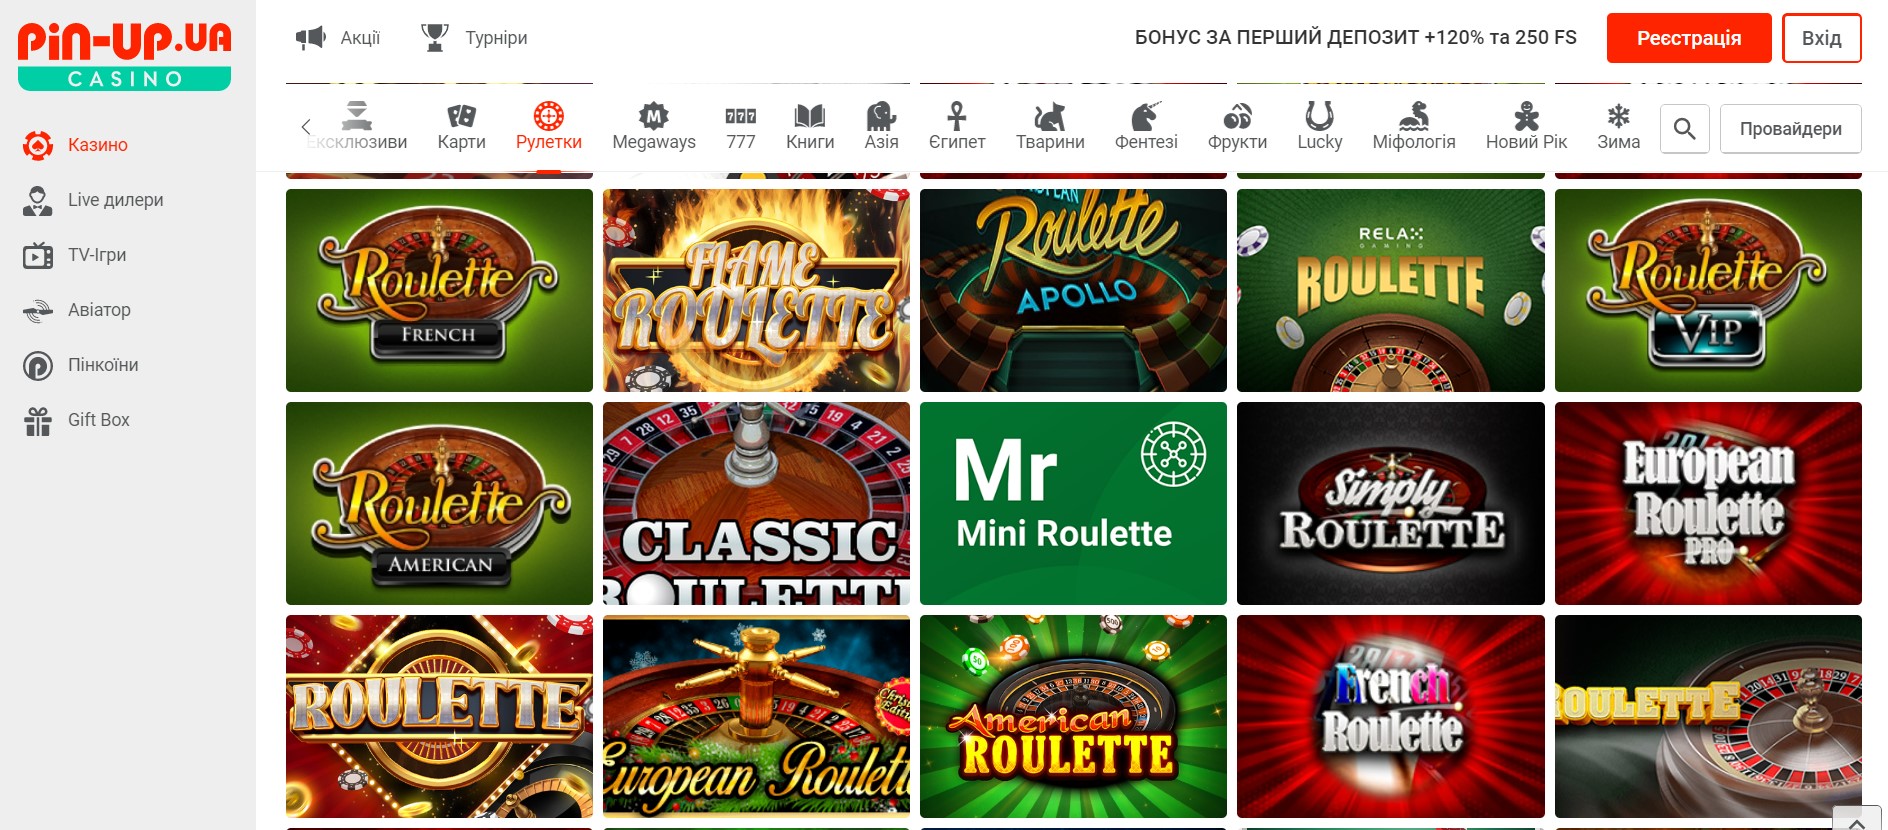This screenshot has width=1888, height=830.
Task: Open the Roulette American game
Action: [439, 503]
